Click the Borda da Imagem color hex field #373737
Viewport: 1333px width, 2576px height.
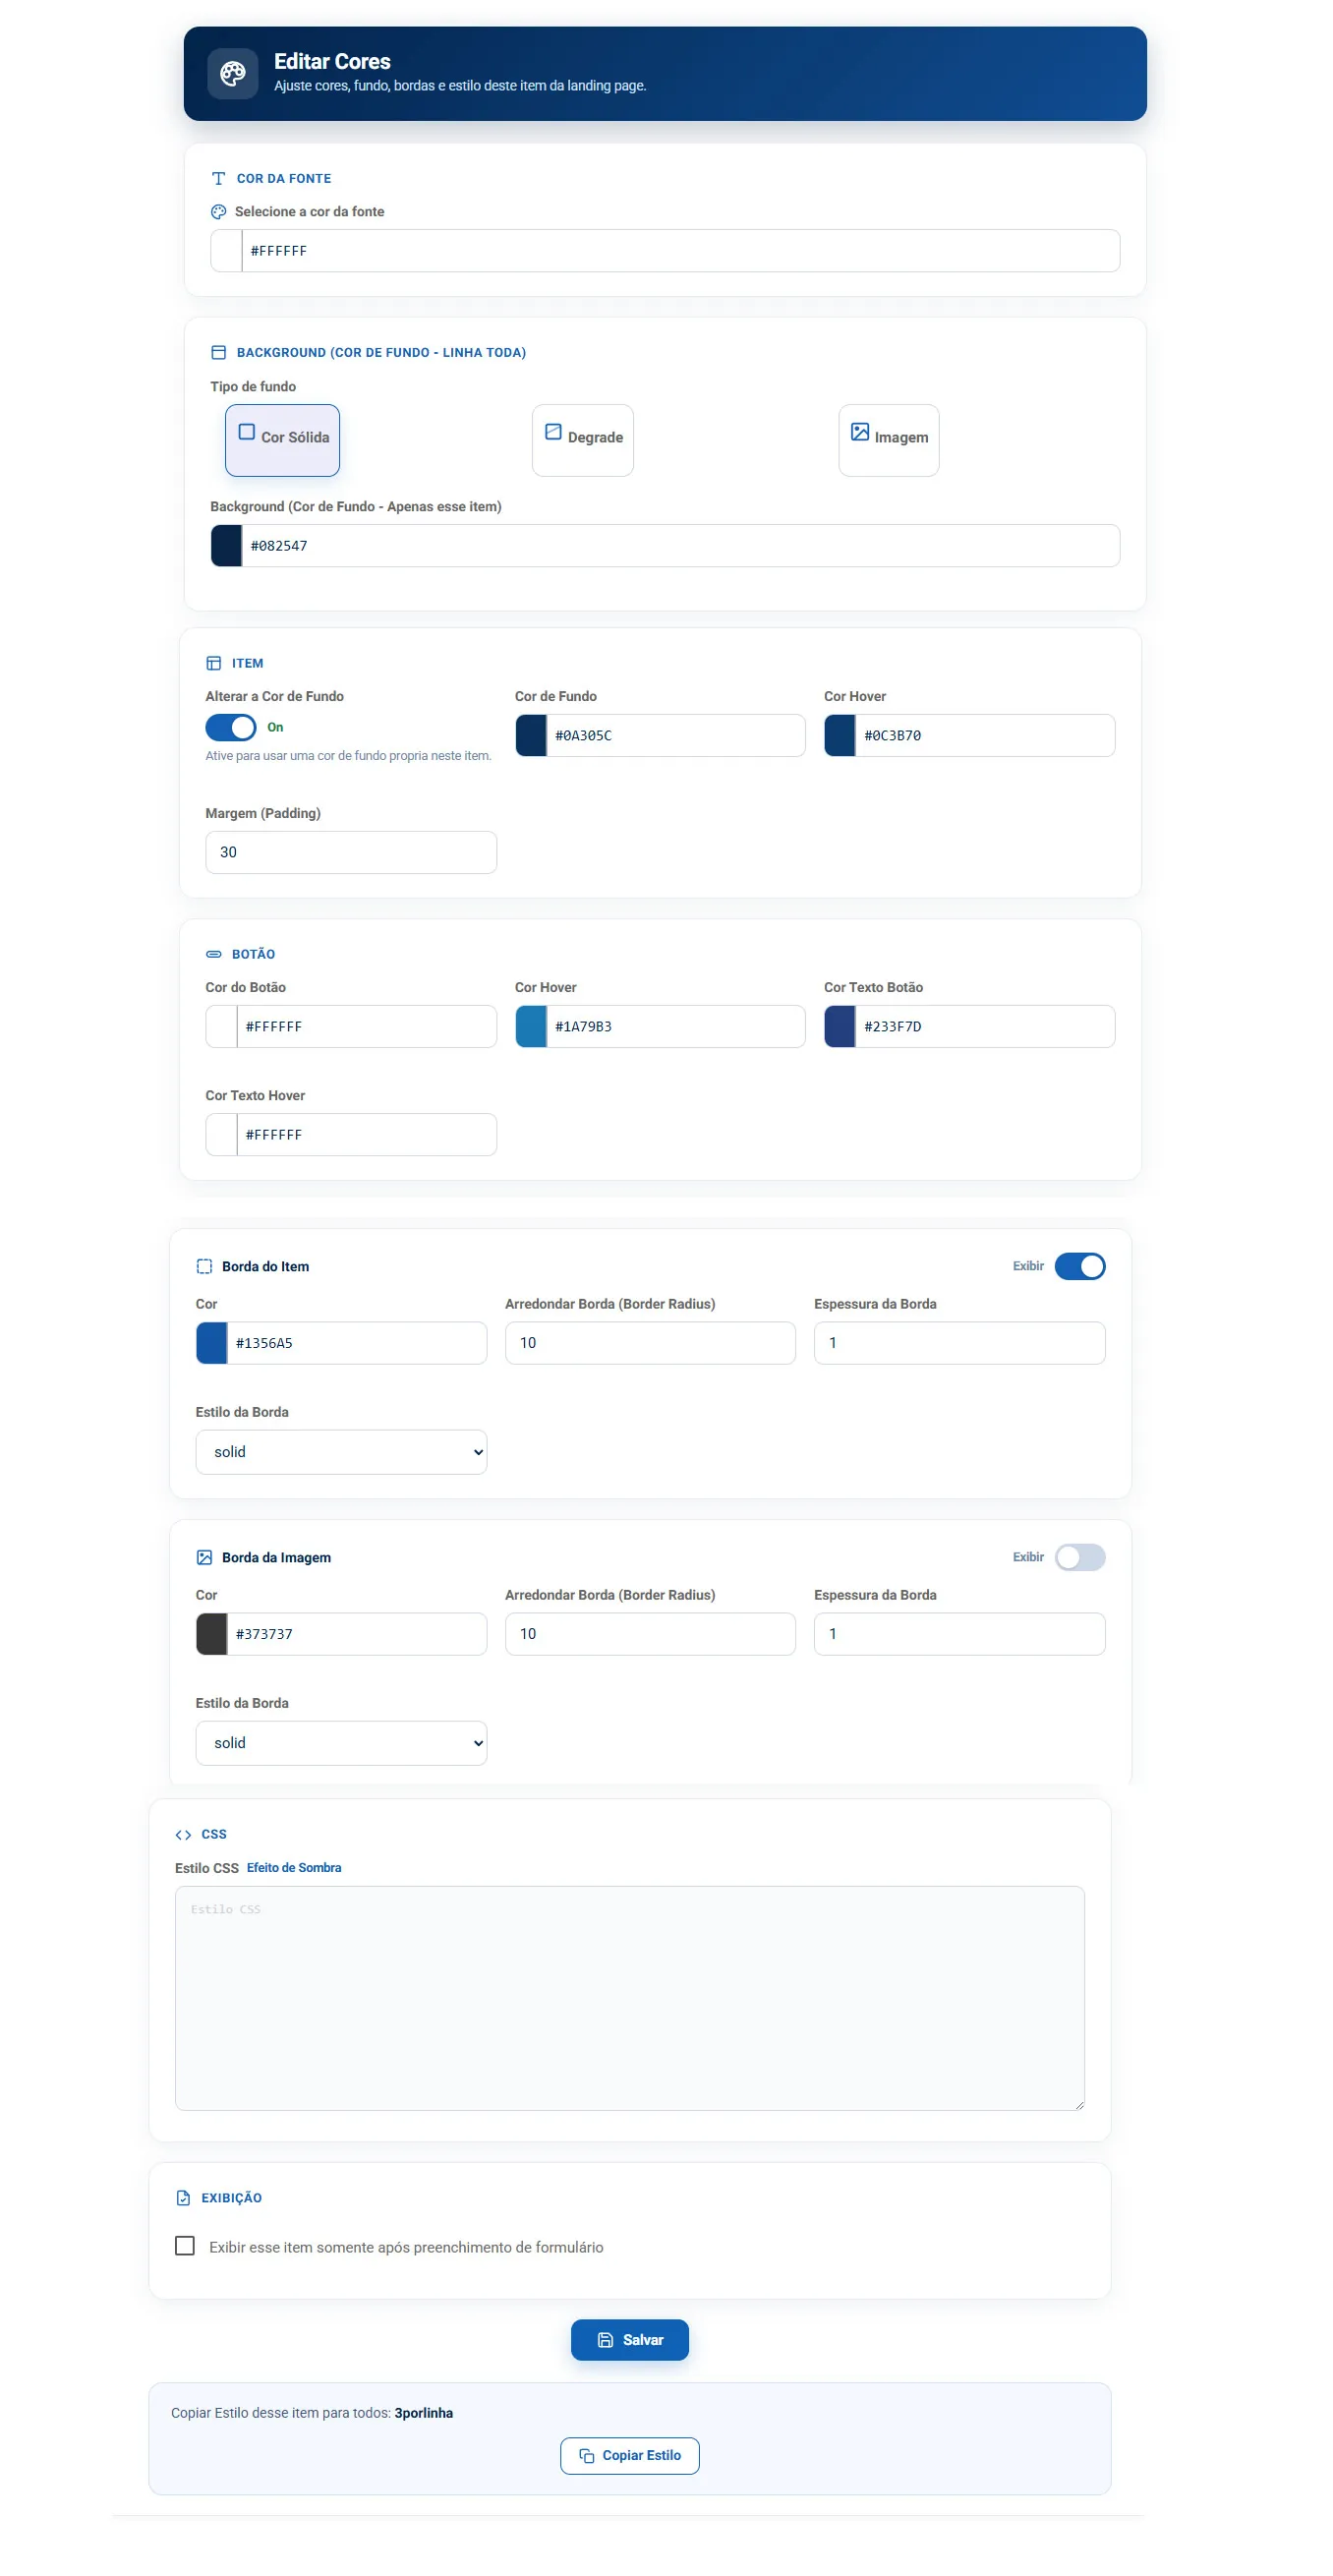[x=357, y=1635]
